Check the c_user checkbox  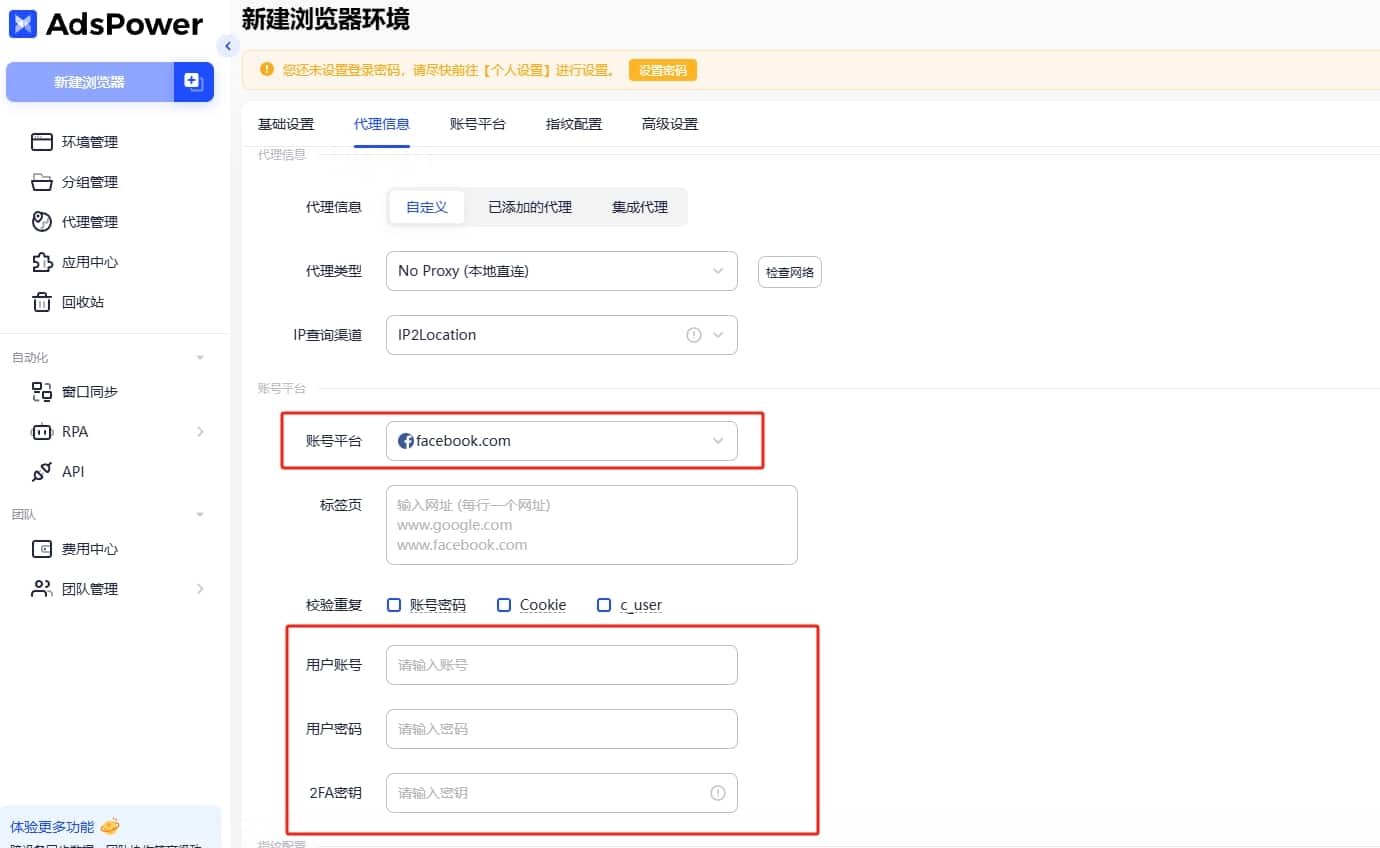(x=604, y=605)
